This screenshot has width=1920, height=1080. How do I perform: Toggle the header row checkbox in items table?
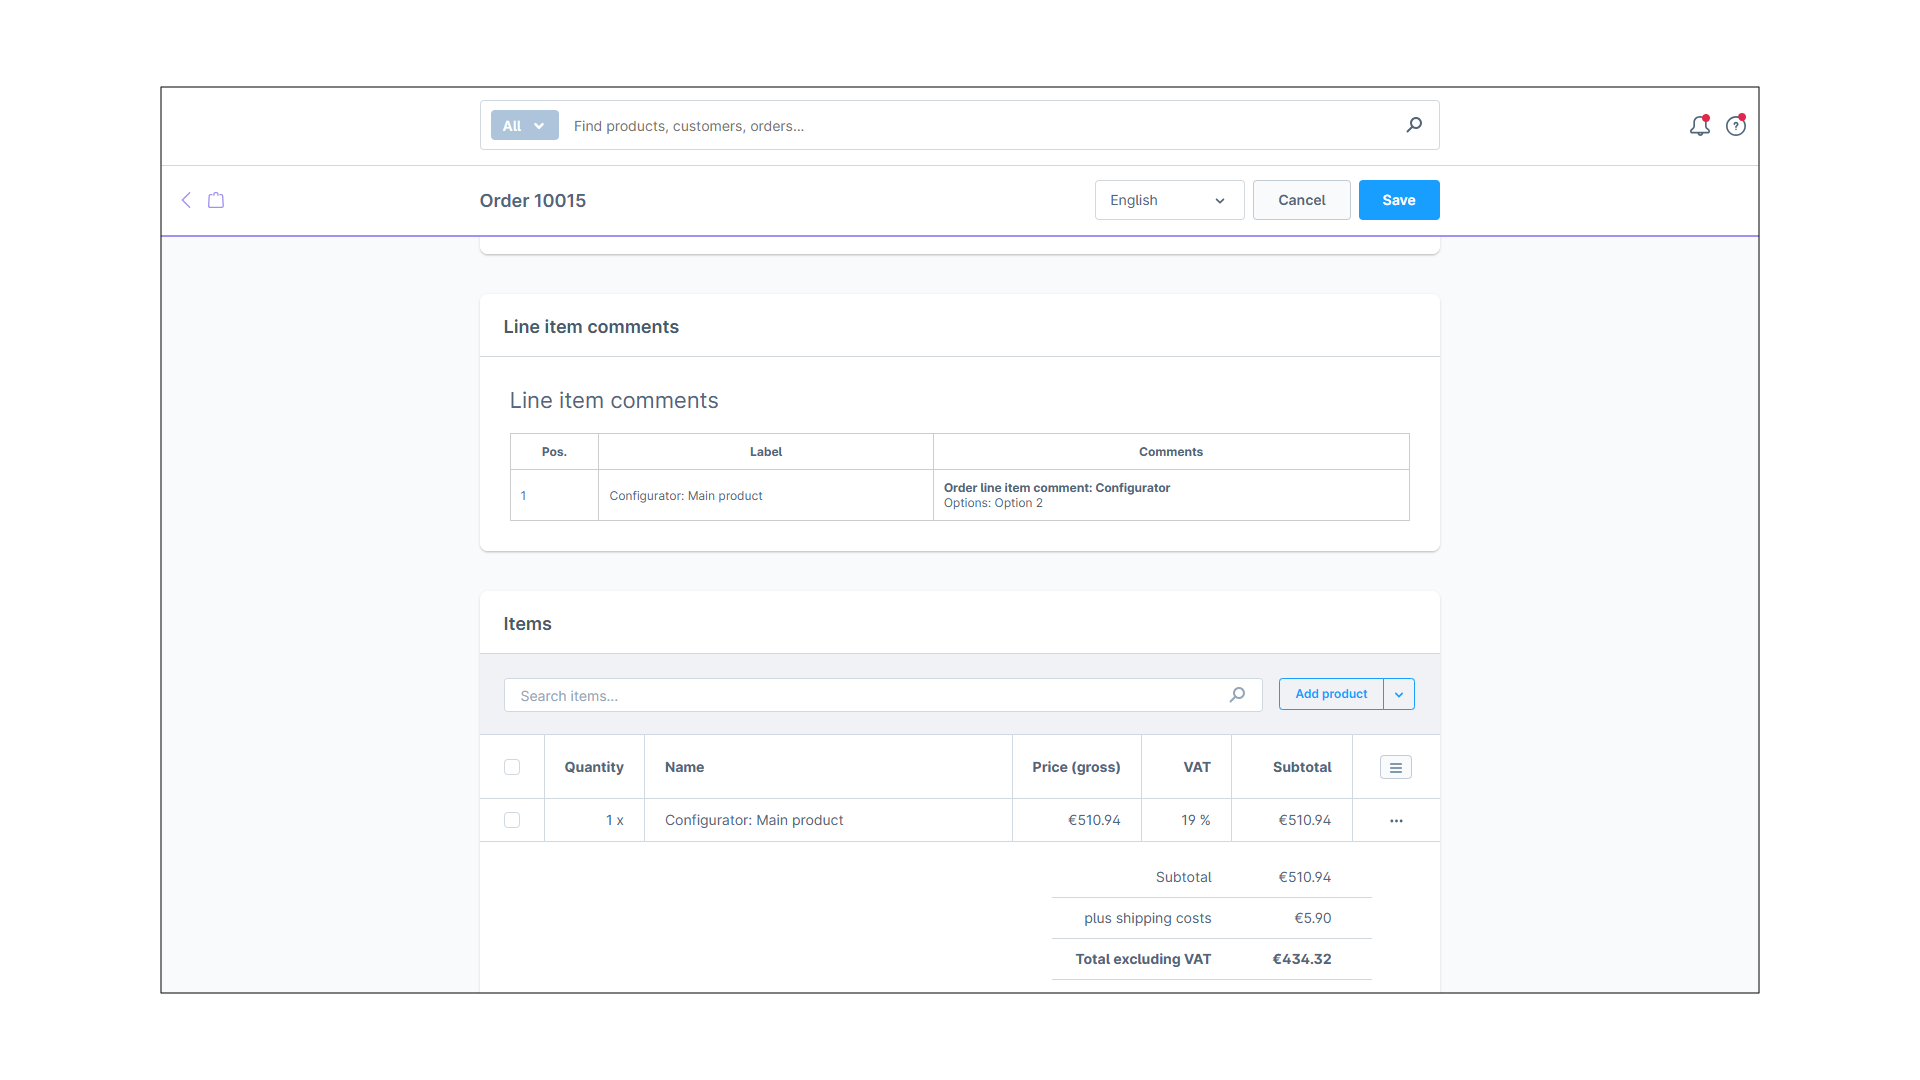pyautogui.click(x=512, y=766)
